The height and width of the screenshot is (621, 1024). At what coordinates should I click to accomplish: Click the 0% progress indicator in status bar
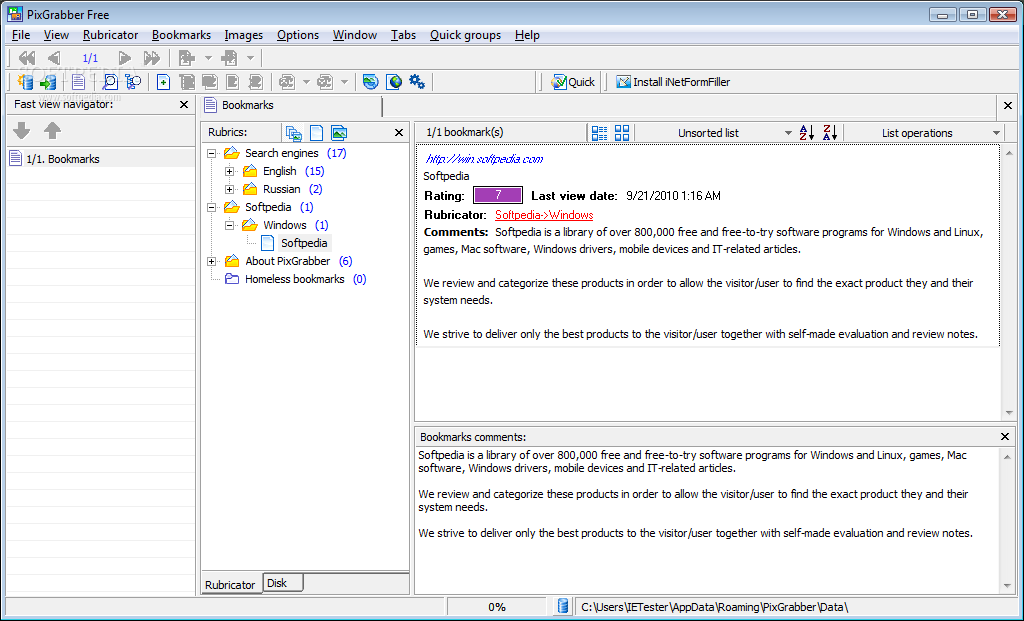coord(497,607)
